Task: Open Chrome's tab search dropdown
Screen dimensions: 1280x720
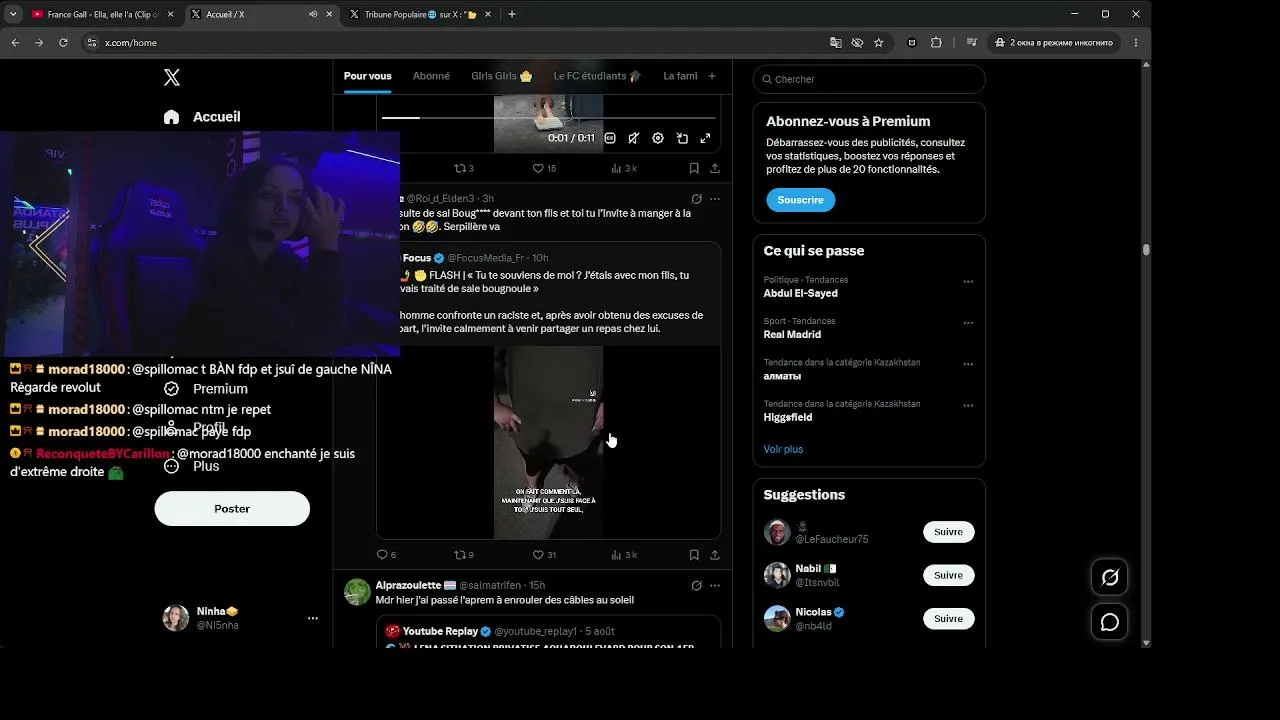Action: coord(13,14)
